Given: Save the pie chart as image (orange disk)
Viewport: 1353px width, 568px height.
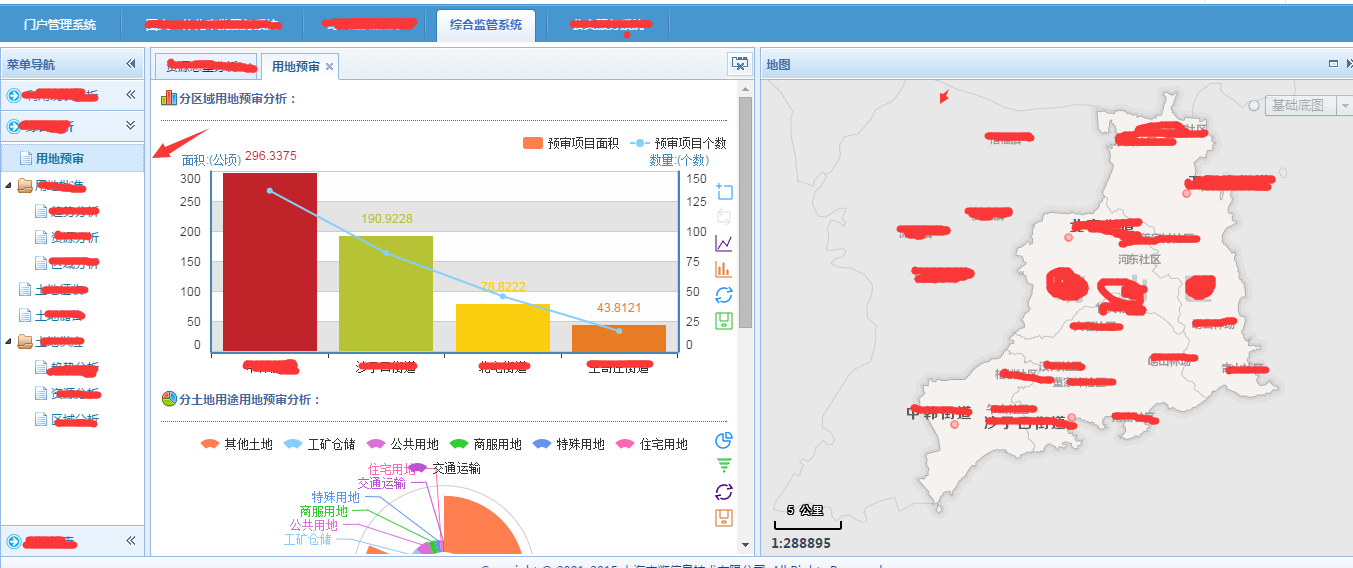Looking at the screenshot, I should (x=725, y=518).
